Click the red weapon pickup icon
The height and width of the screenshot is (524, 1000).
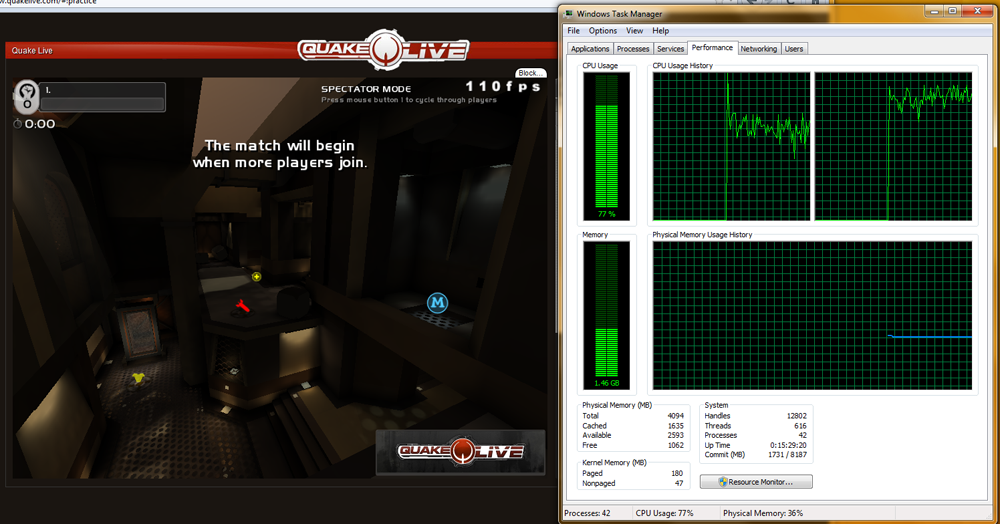242,306
